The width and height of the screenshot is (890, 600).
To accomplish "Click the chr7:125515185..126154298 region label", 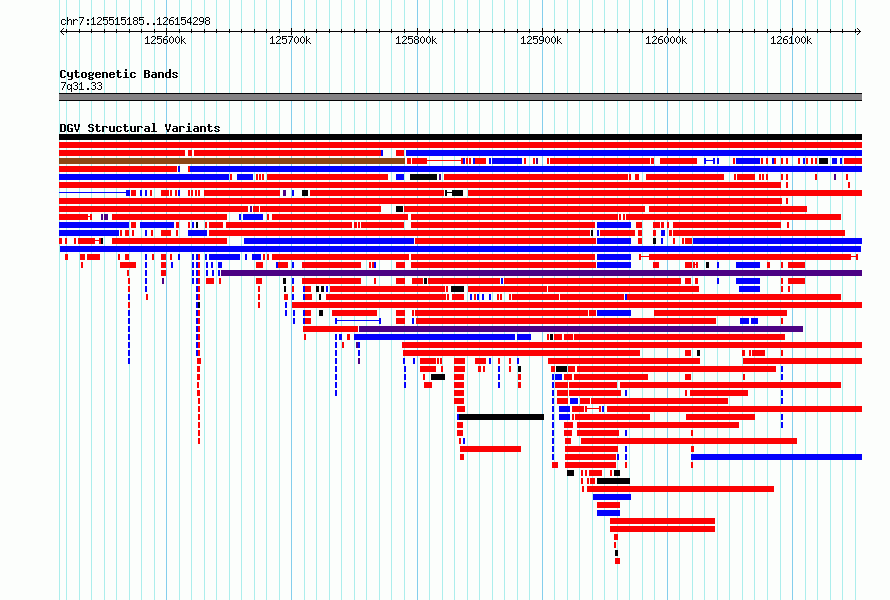I will [135, 21].
